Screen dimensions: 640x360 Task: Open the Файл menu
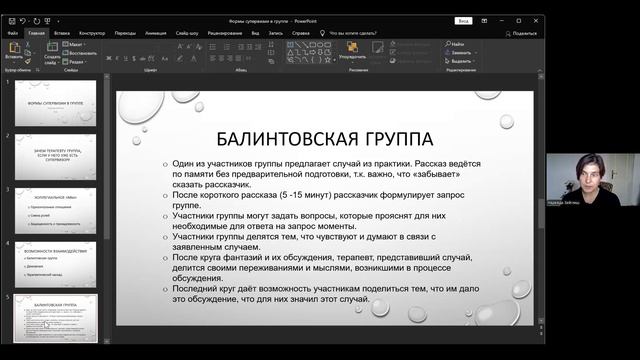[x=13, y=33]
